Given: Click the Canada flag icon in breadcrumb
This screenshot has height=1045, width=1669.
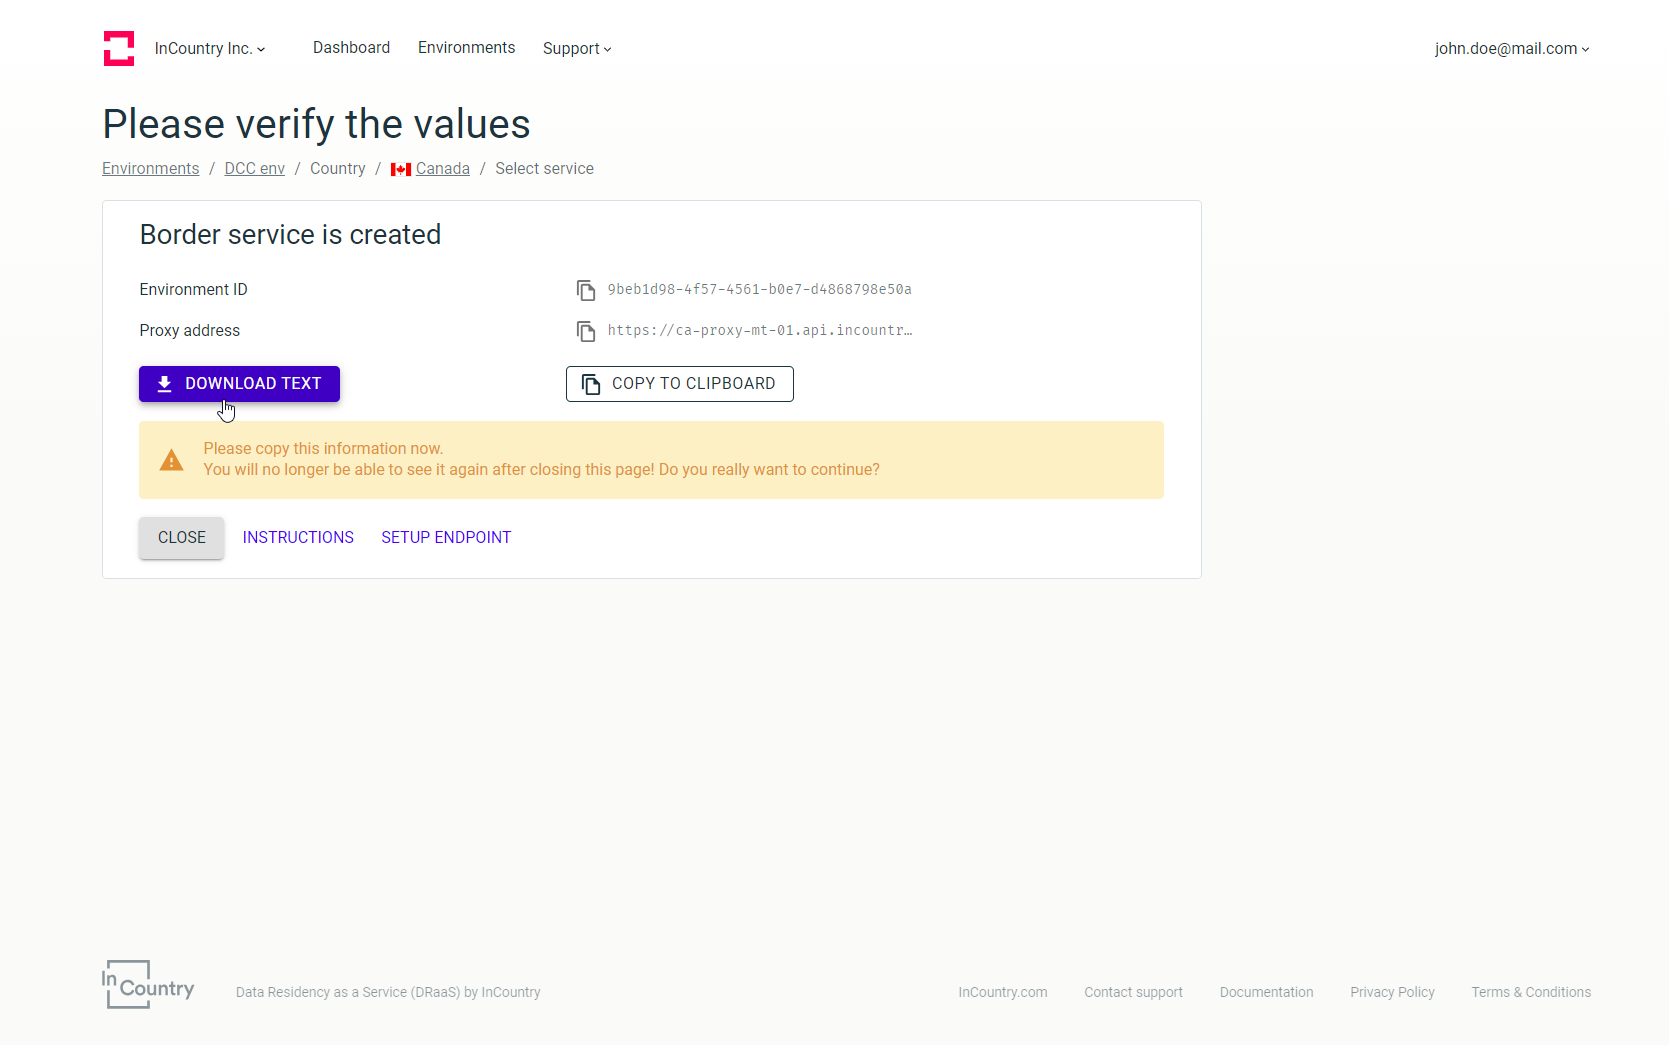Looking at the screenshot, I should tap(401, 169).
